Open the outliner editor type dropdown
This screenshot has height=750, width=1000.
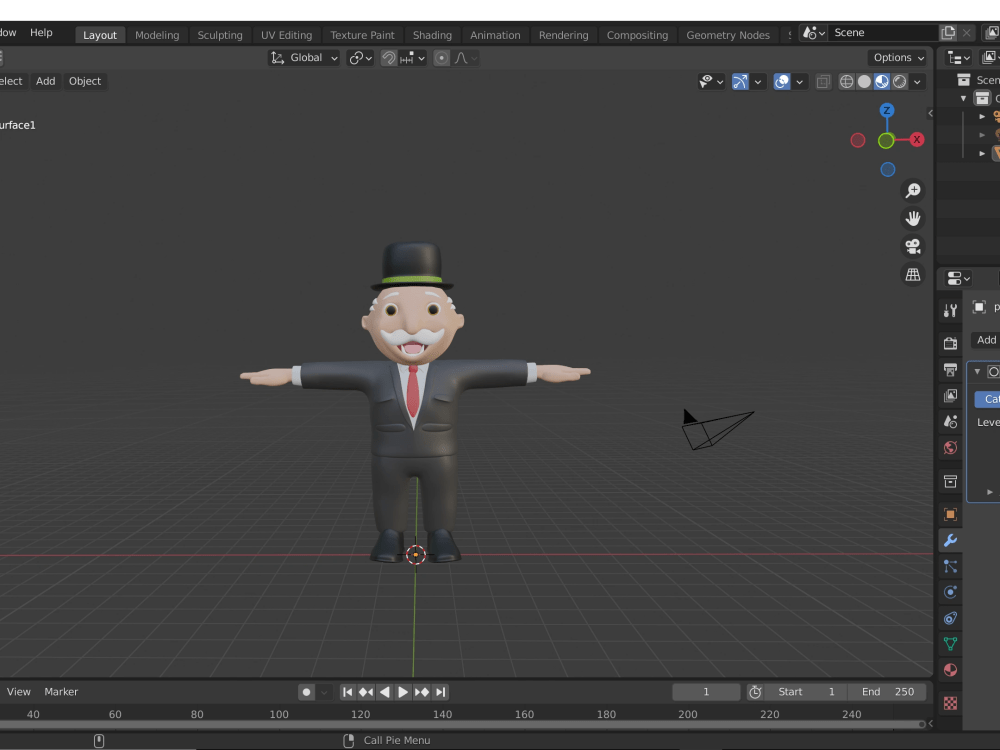coord(959,58)
